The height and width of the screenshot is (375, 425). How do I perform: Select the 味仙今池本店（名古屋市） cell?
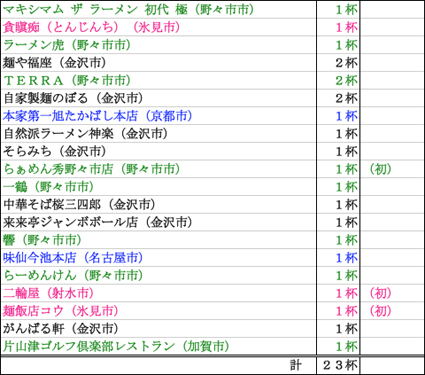click(158, 258)
